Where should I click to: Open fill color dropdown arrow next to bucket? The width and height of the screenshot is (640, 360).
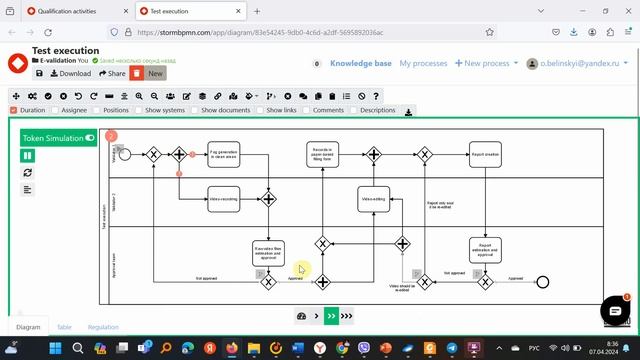point(257,96)
